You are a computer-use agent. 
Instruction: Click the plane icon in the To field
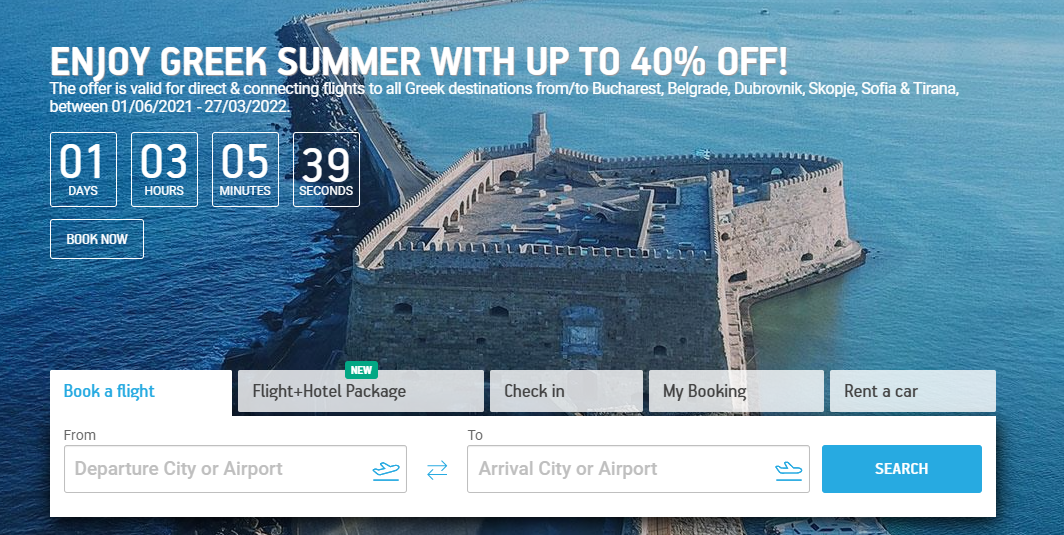pyautogui.click(x=788, y=470)
